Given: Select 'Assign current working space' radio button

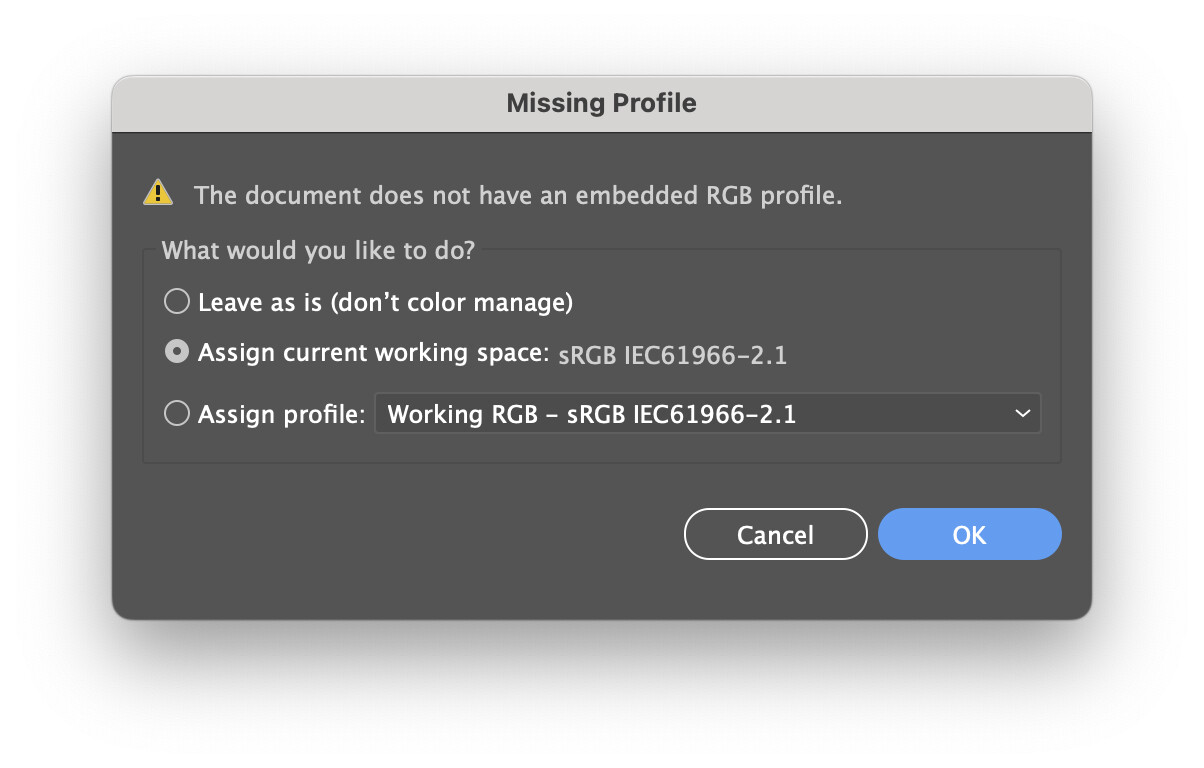Looking at the screenshot, I should point(177,353).
